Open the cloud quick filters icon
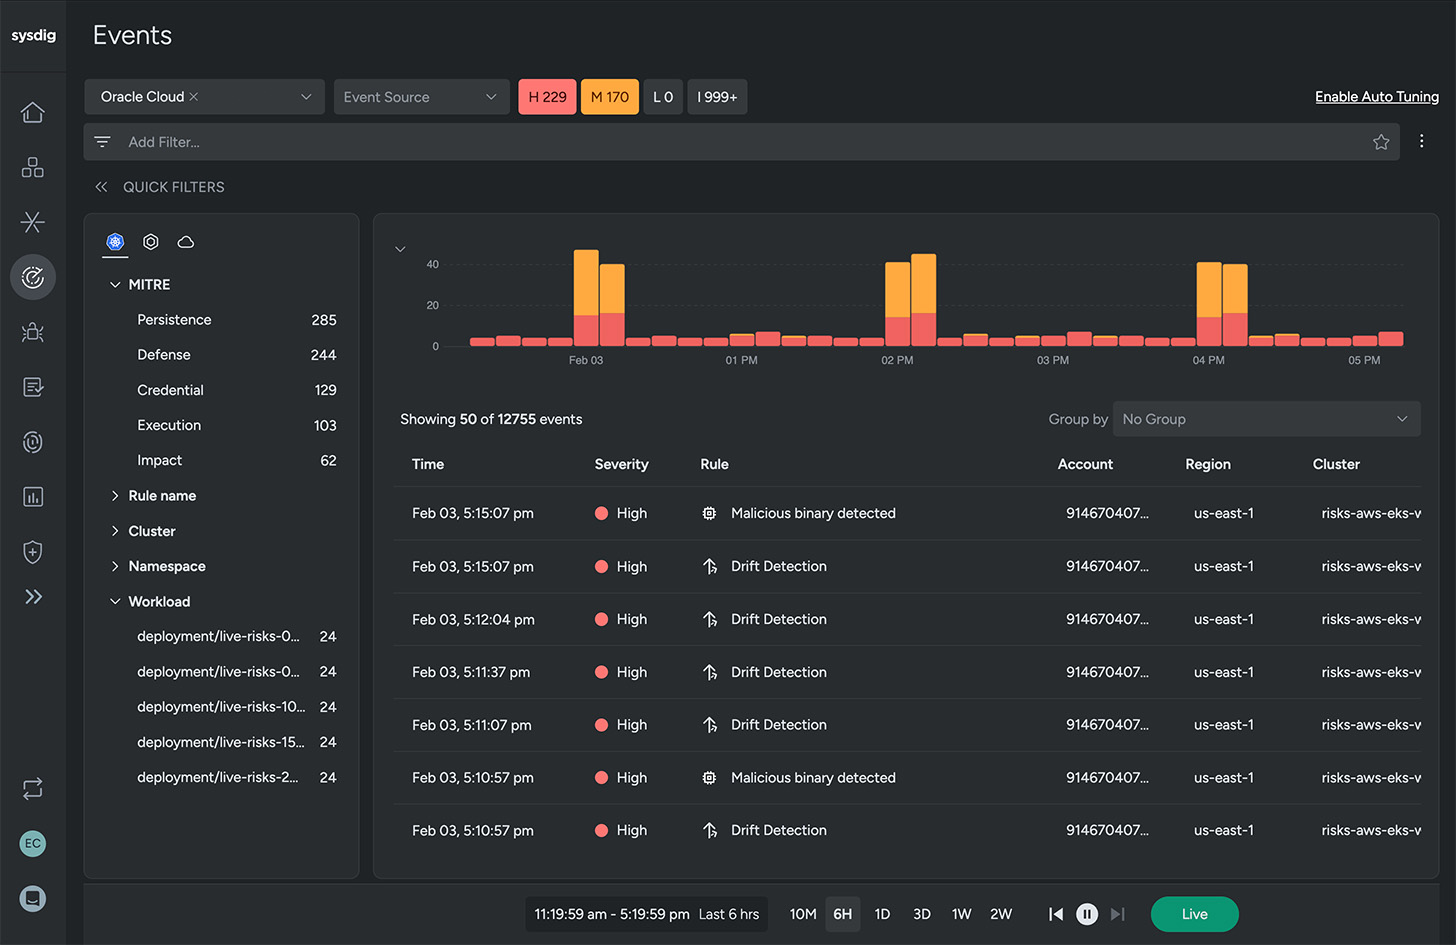The height and width of the screenshot is (945, 1456). pos(185,241)
